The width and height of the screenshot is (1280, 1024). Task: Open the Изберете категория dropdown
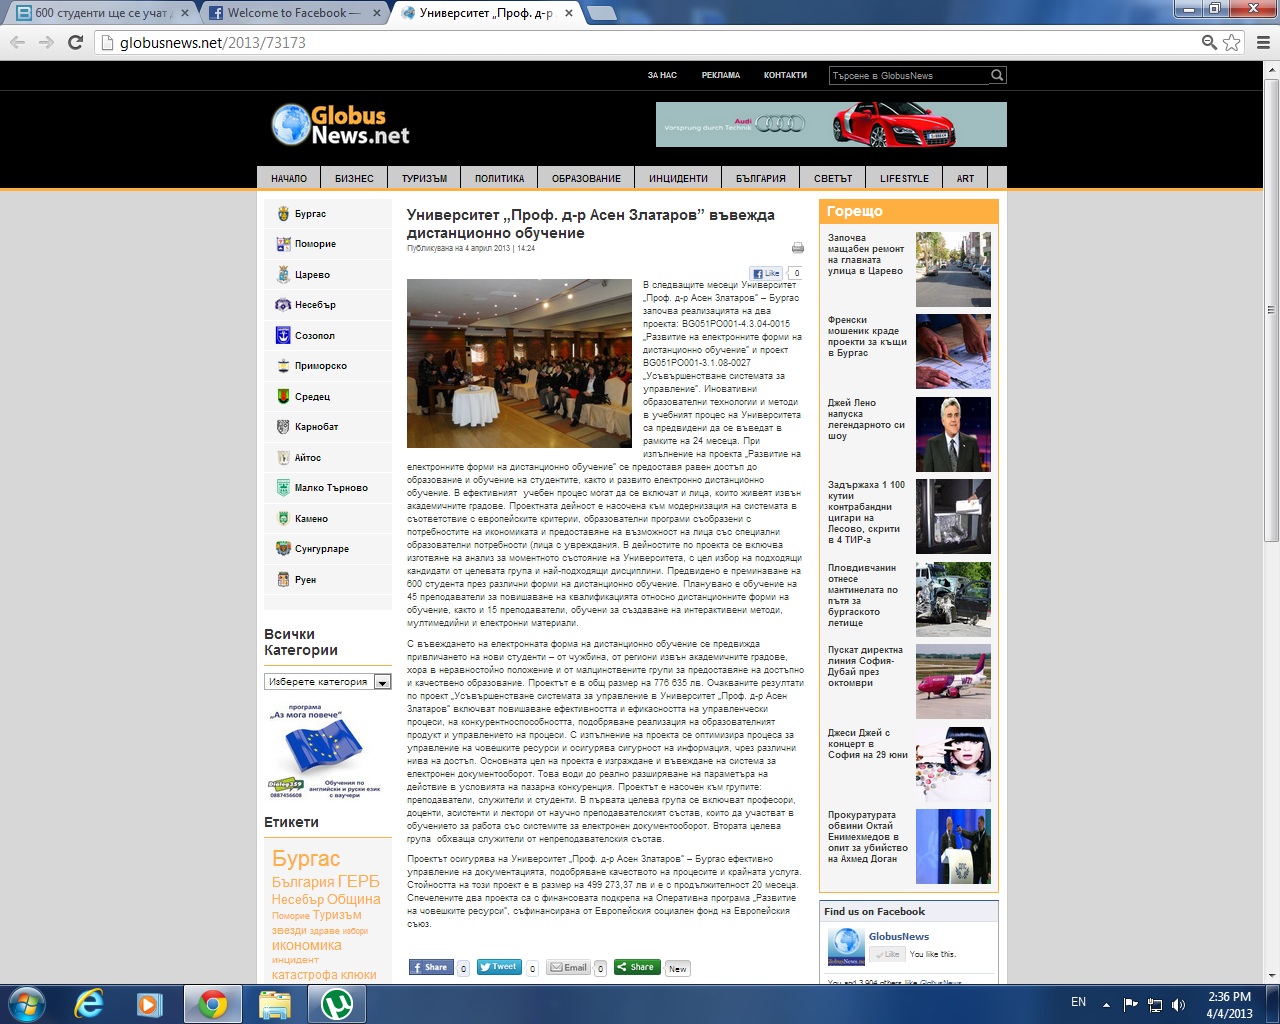[x=327, y=681]
